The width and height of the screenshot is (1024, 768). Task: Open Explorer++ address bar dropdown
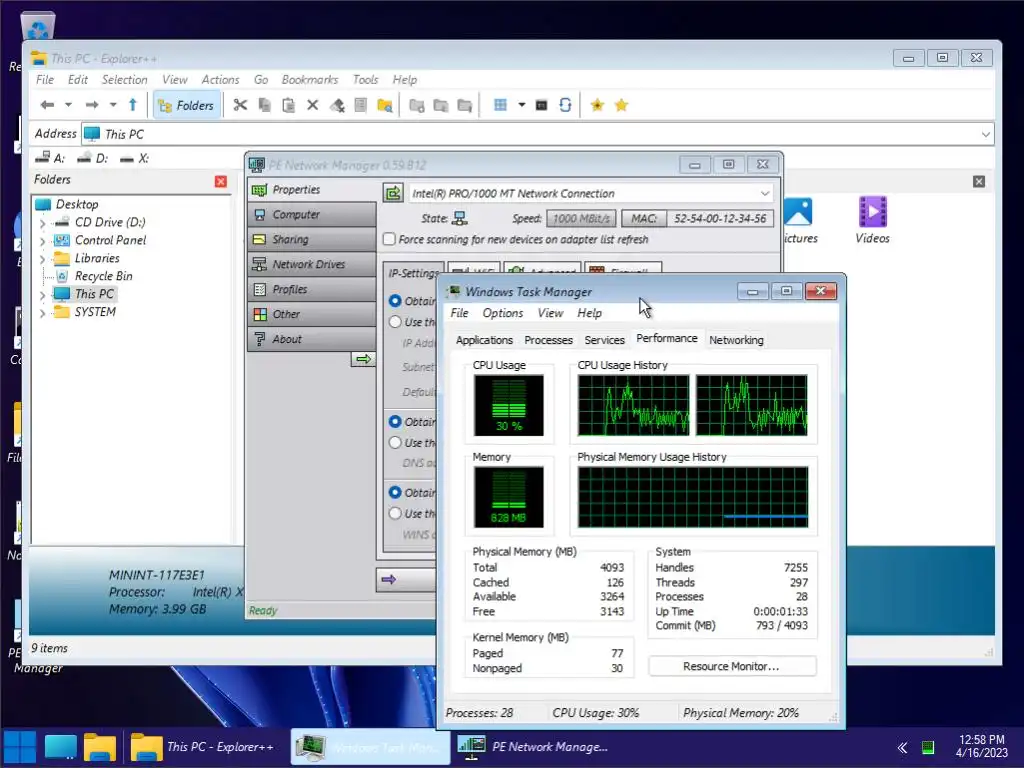[985, 135]
